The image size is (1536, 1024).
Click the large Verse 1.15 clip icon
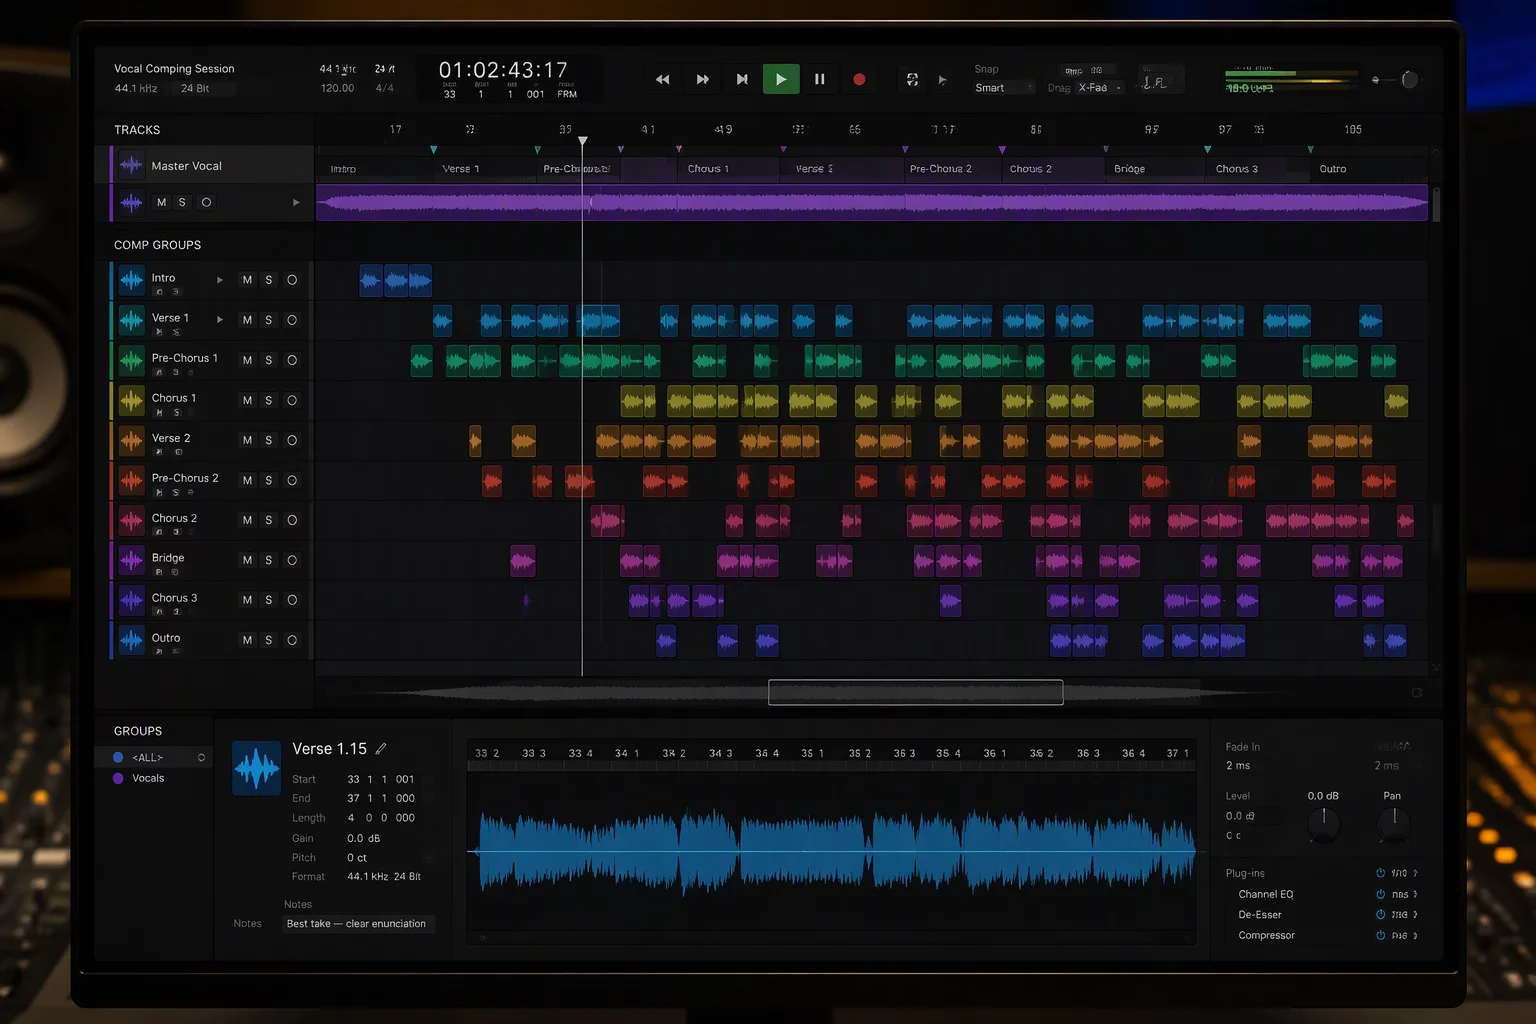tap(257, 768)
